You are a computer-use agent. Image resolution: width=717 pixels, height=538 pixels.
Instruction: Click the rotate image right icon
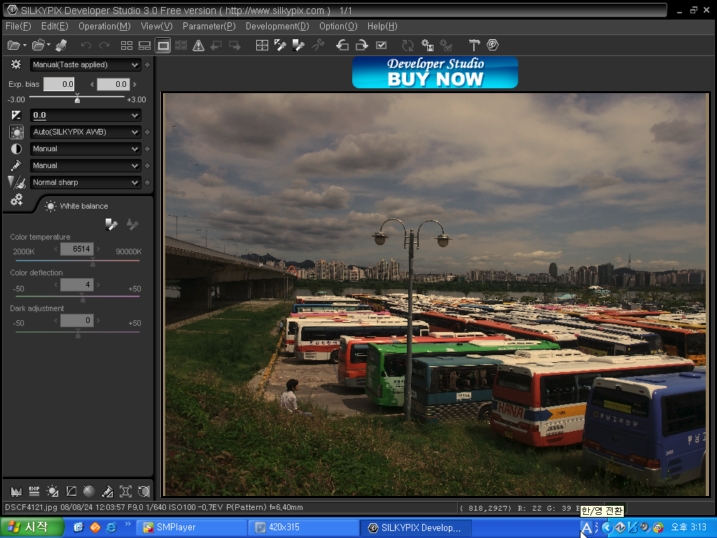[x=361, y=45]
